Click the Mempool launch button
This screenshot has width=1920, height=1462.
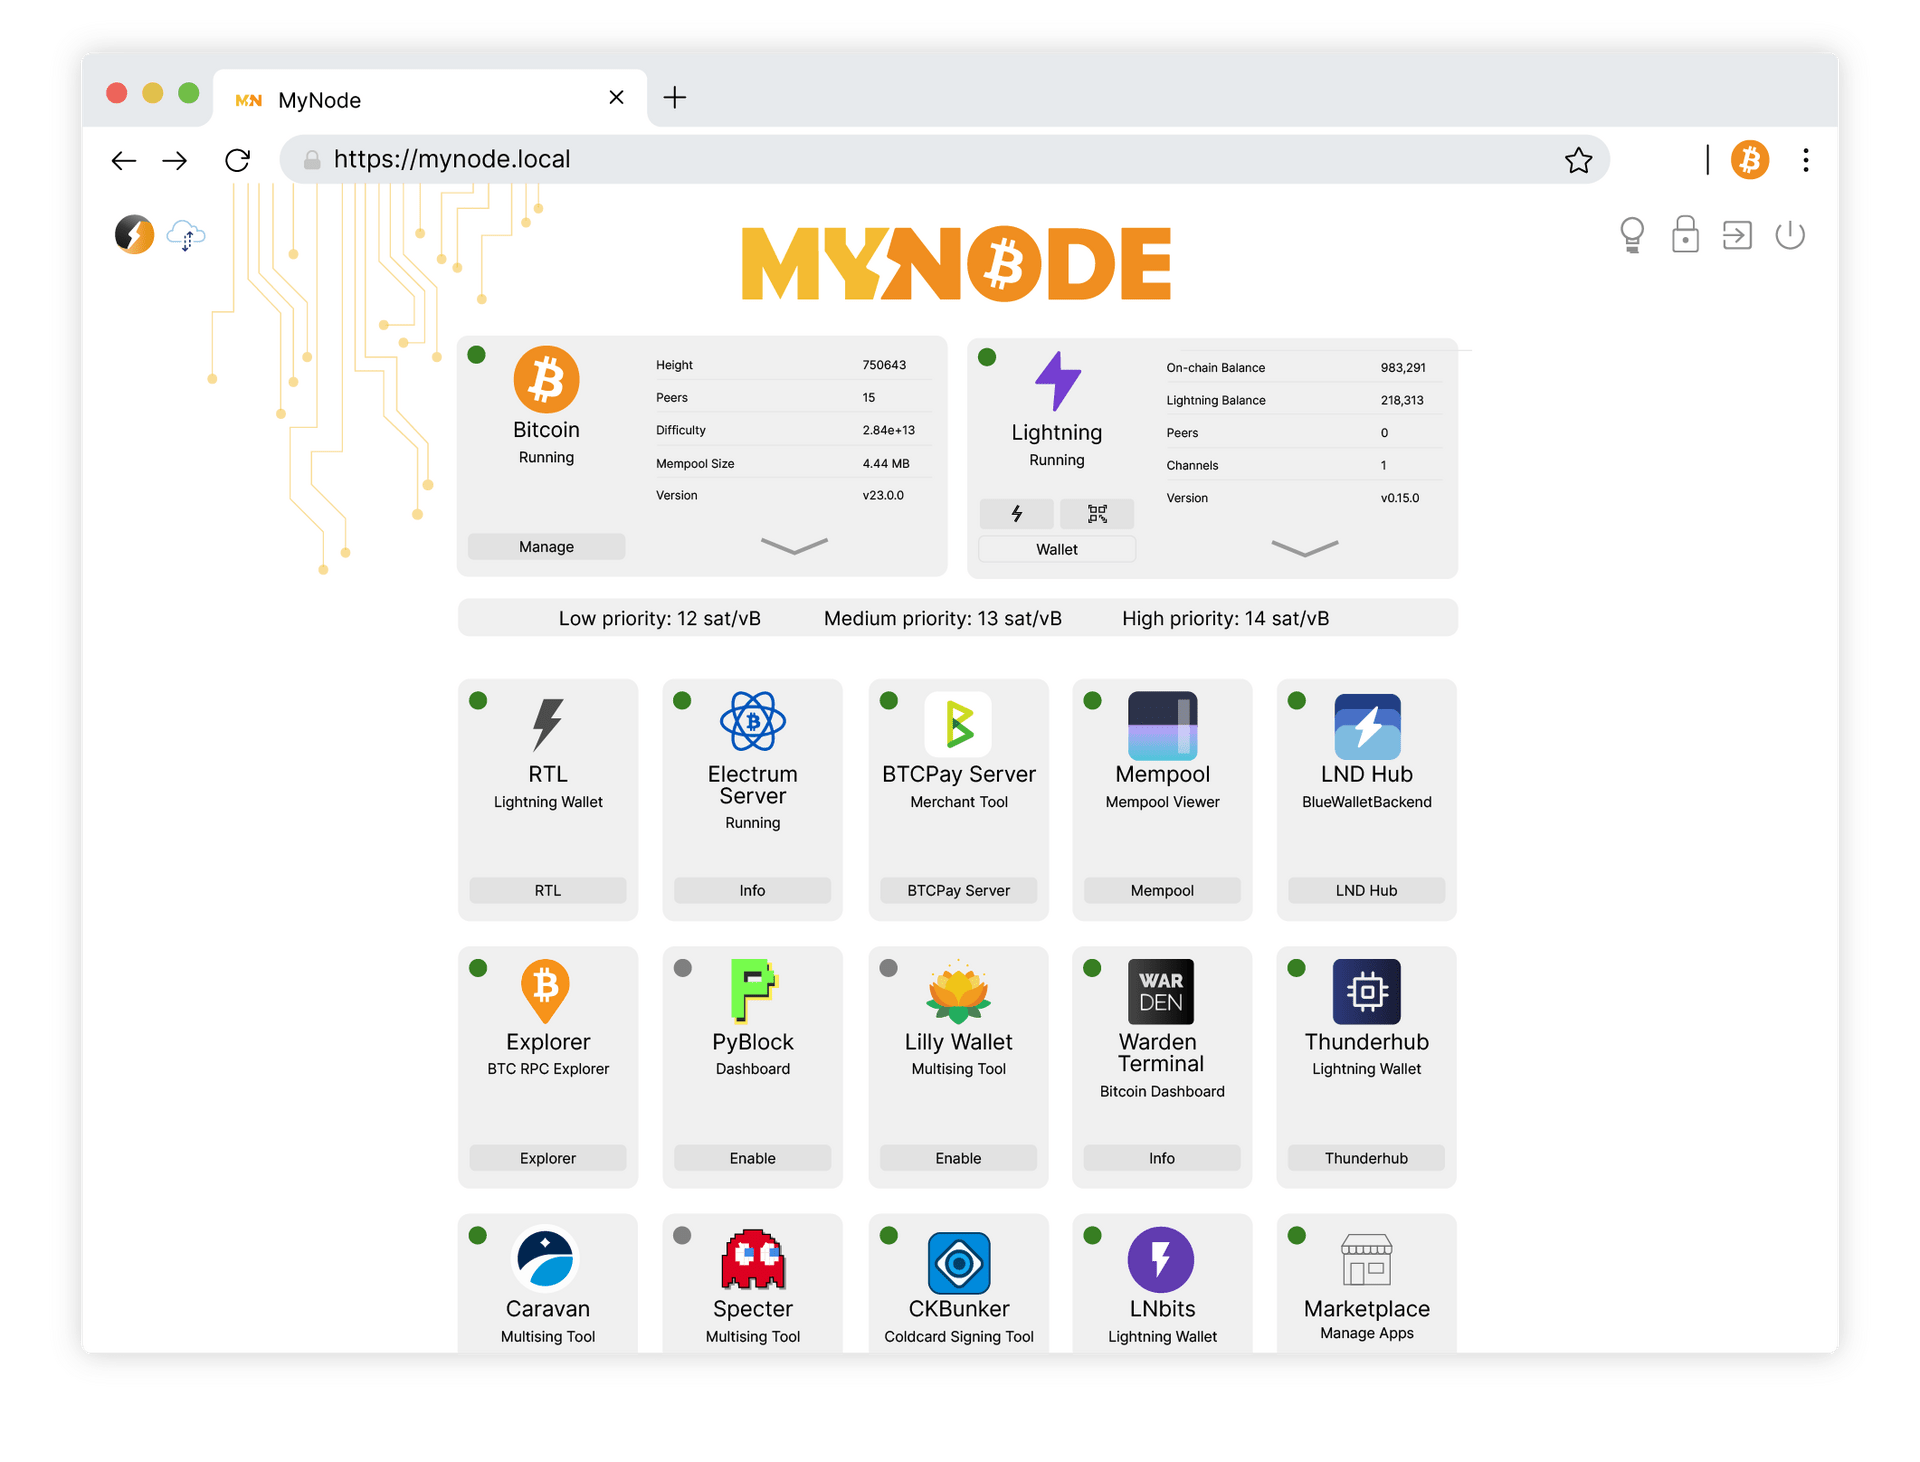pos(1162,891)
